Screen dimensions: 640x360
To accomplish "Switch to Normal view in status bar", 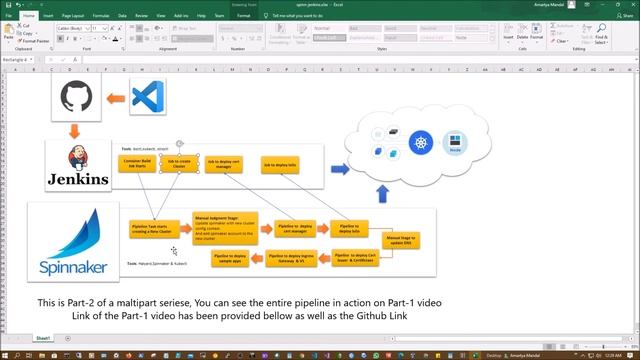I will pos(550,347).
